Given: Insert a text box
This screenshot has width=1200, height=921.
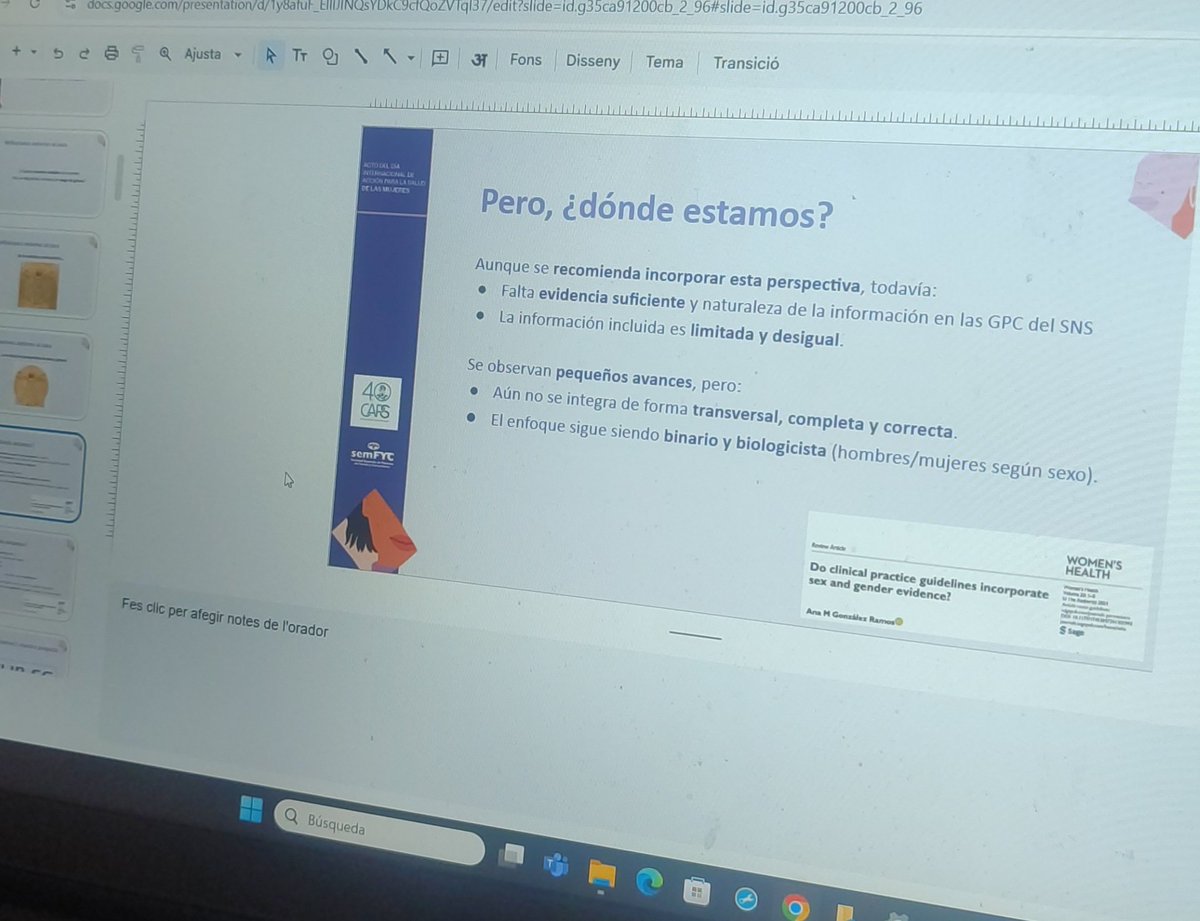Looking at the screenshot, I should 300,57.
